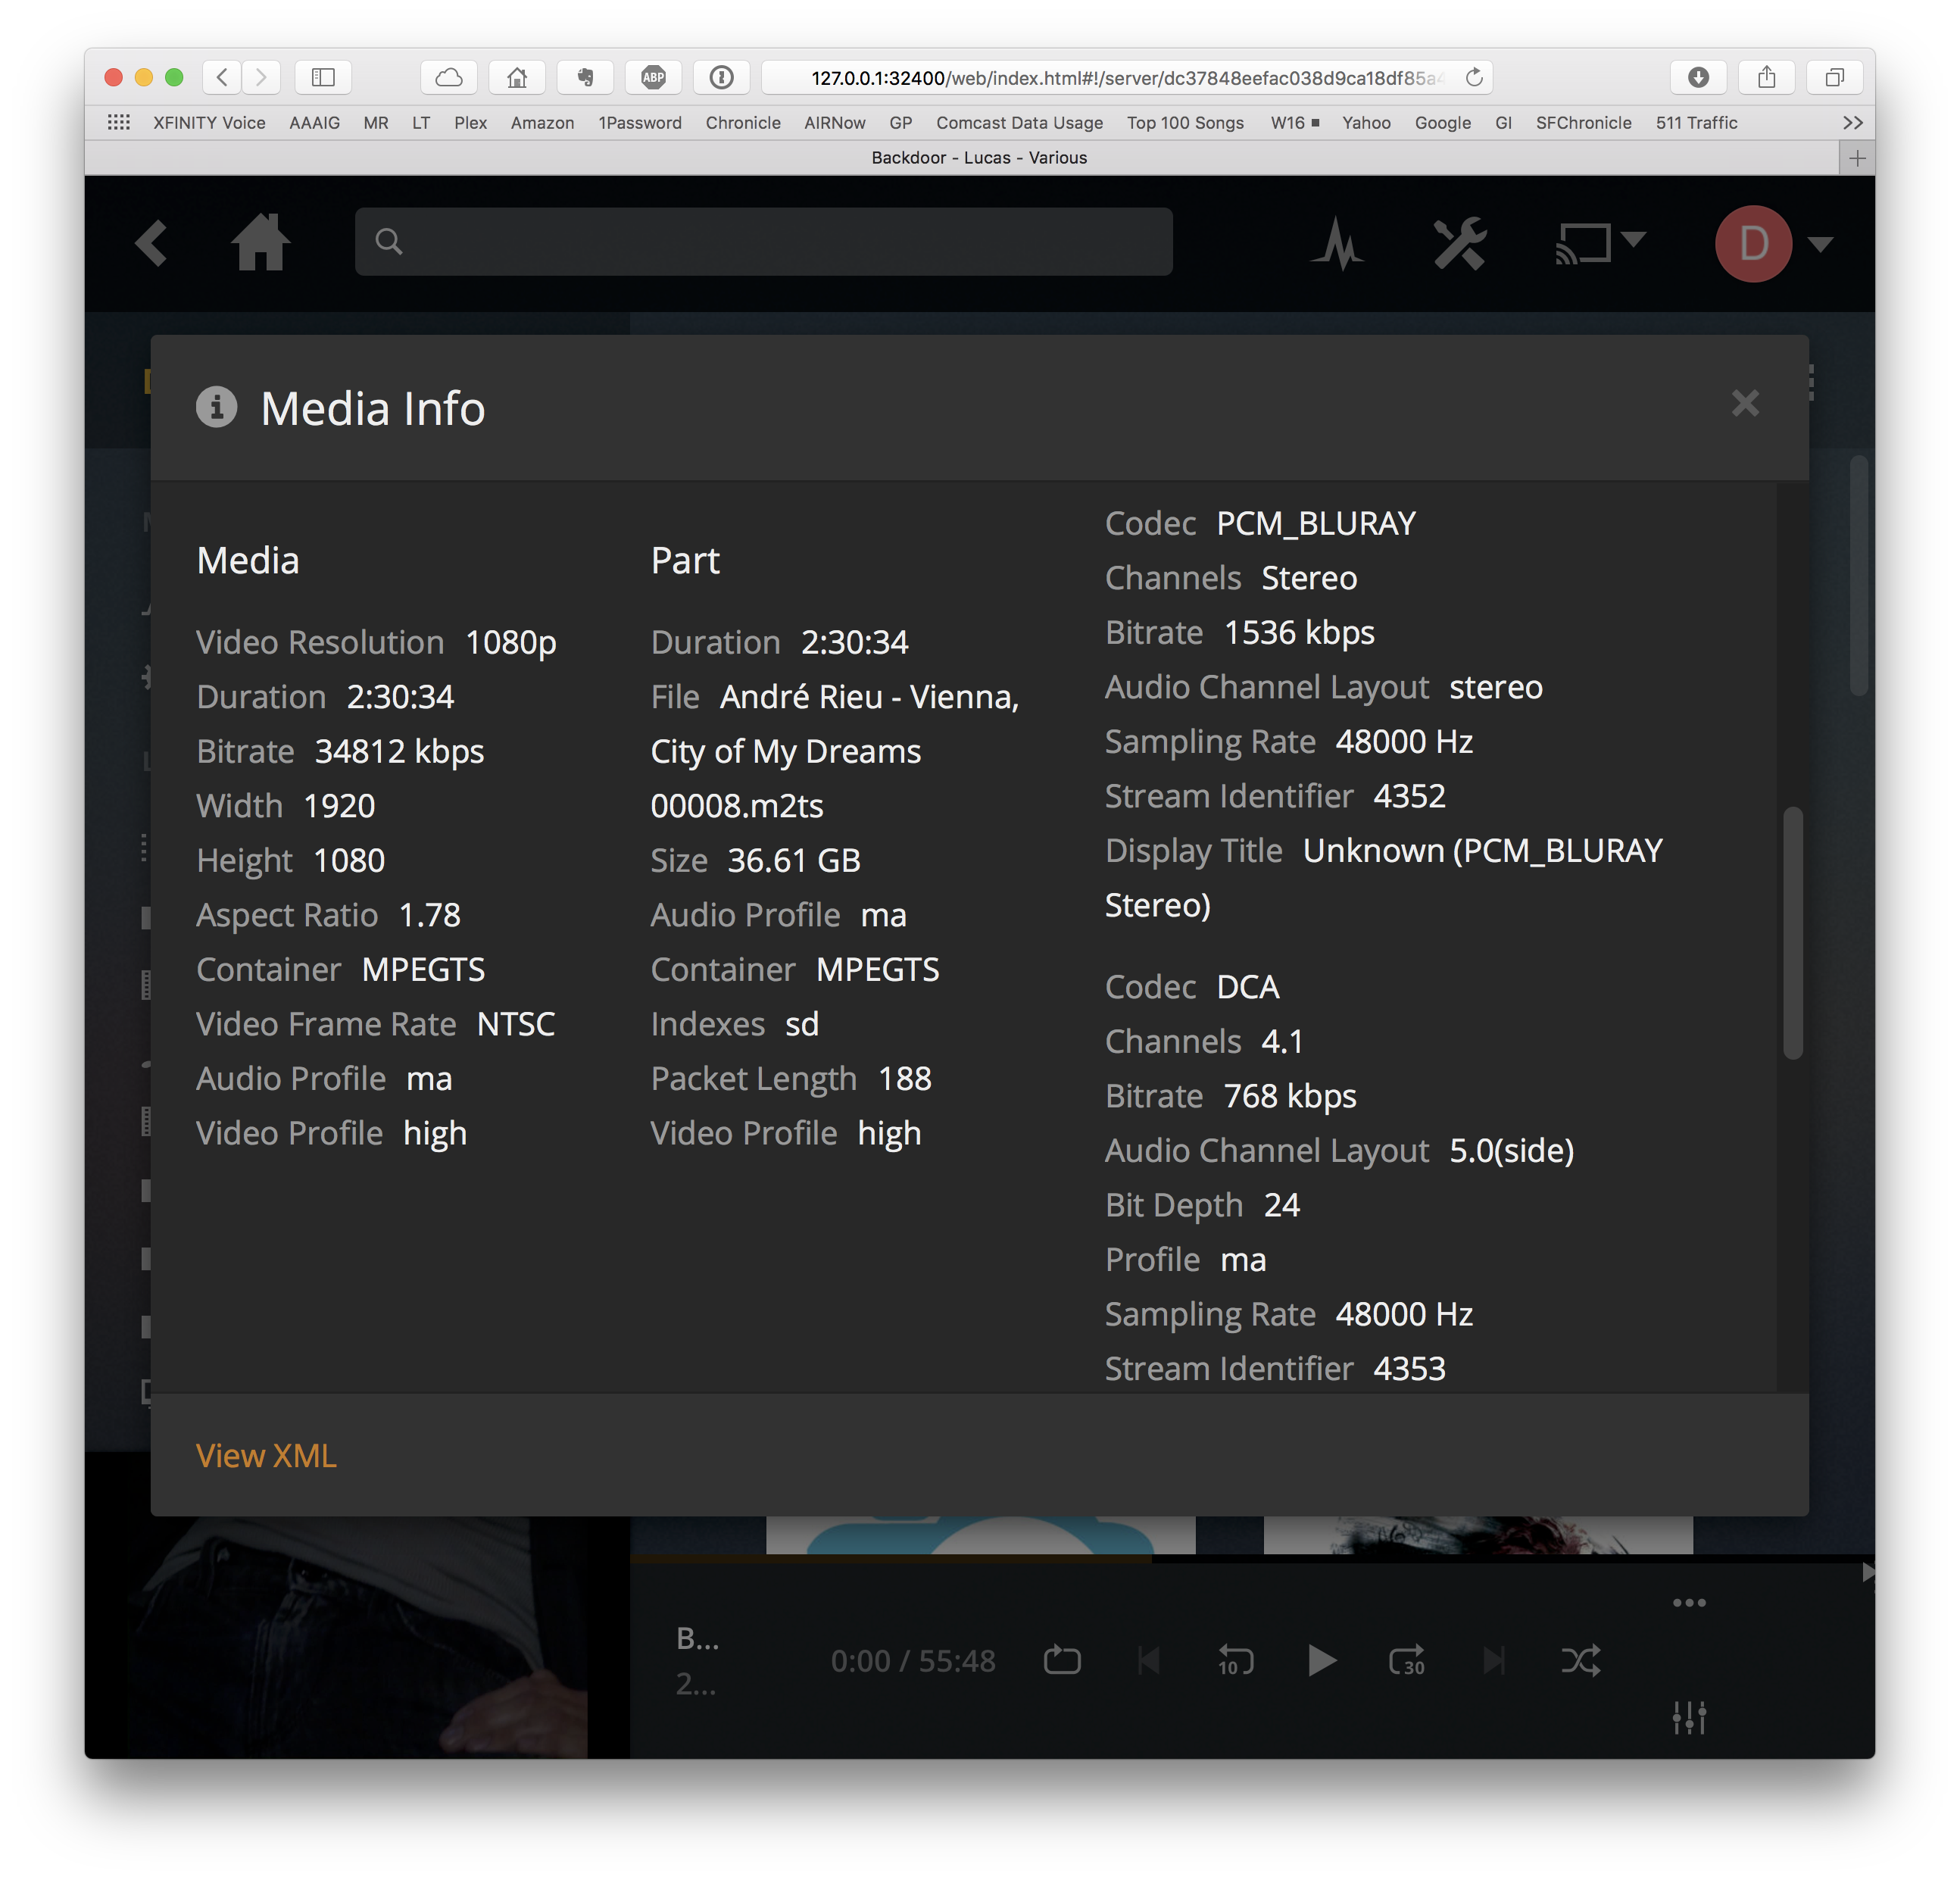Open the Adblock Plus extension
Viewport: 1960px width, 1880px height.
click(x=653, y=77)
